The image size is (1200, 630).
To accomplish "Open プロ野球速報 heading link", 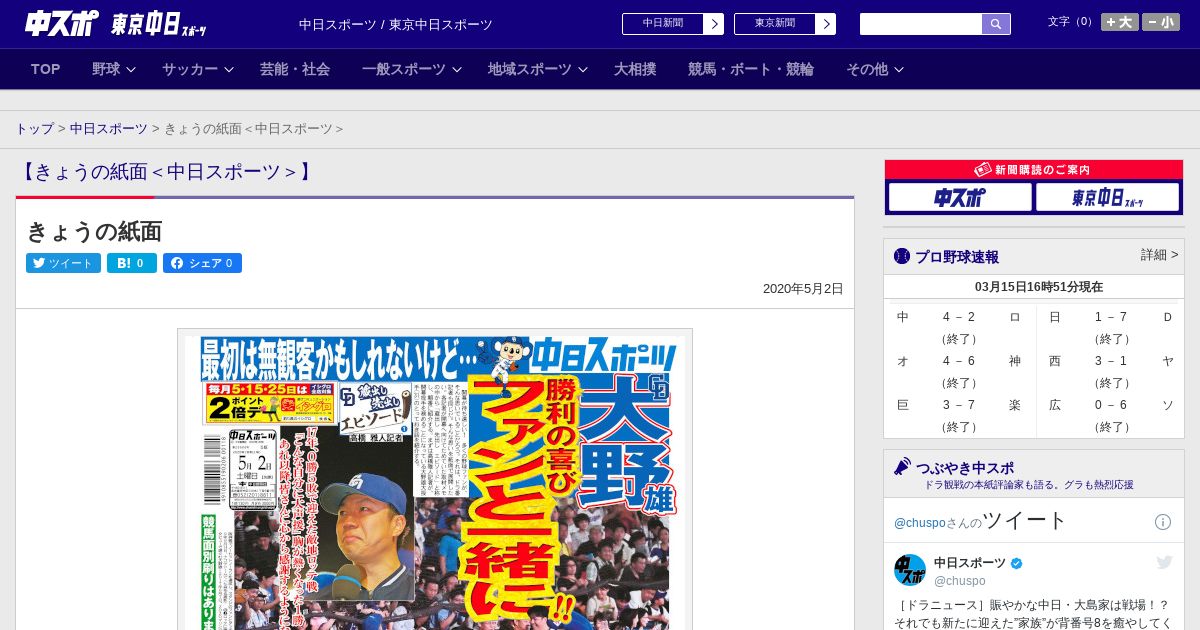I will coord(957,257).
